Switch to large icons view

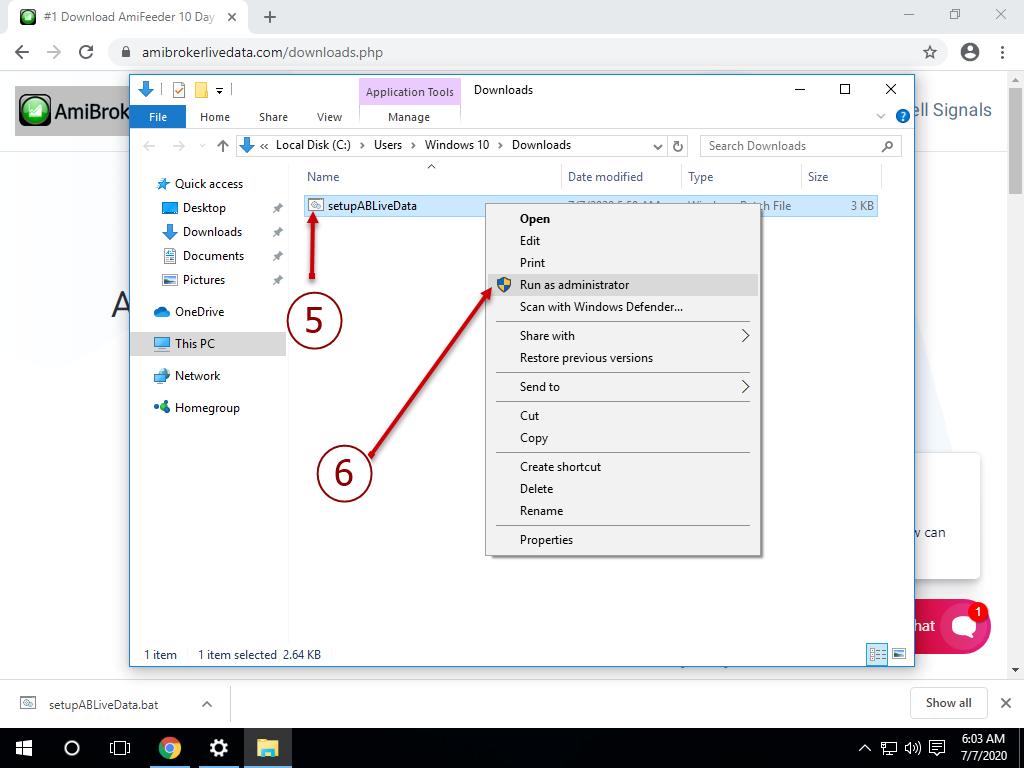click(899, 654)
